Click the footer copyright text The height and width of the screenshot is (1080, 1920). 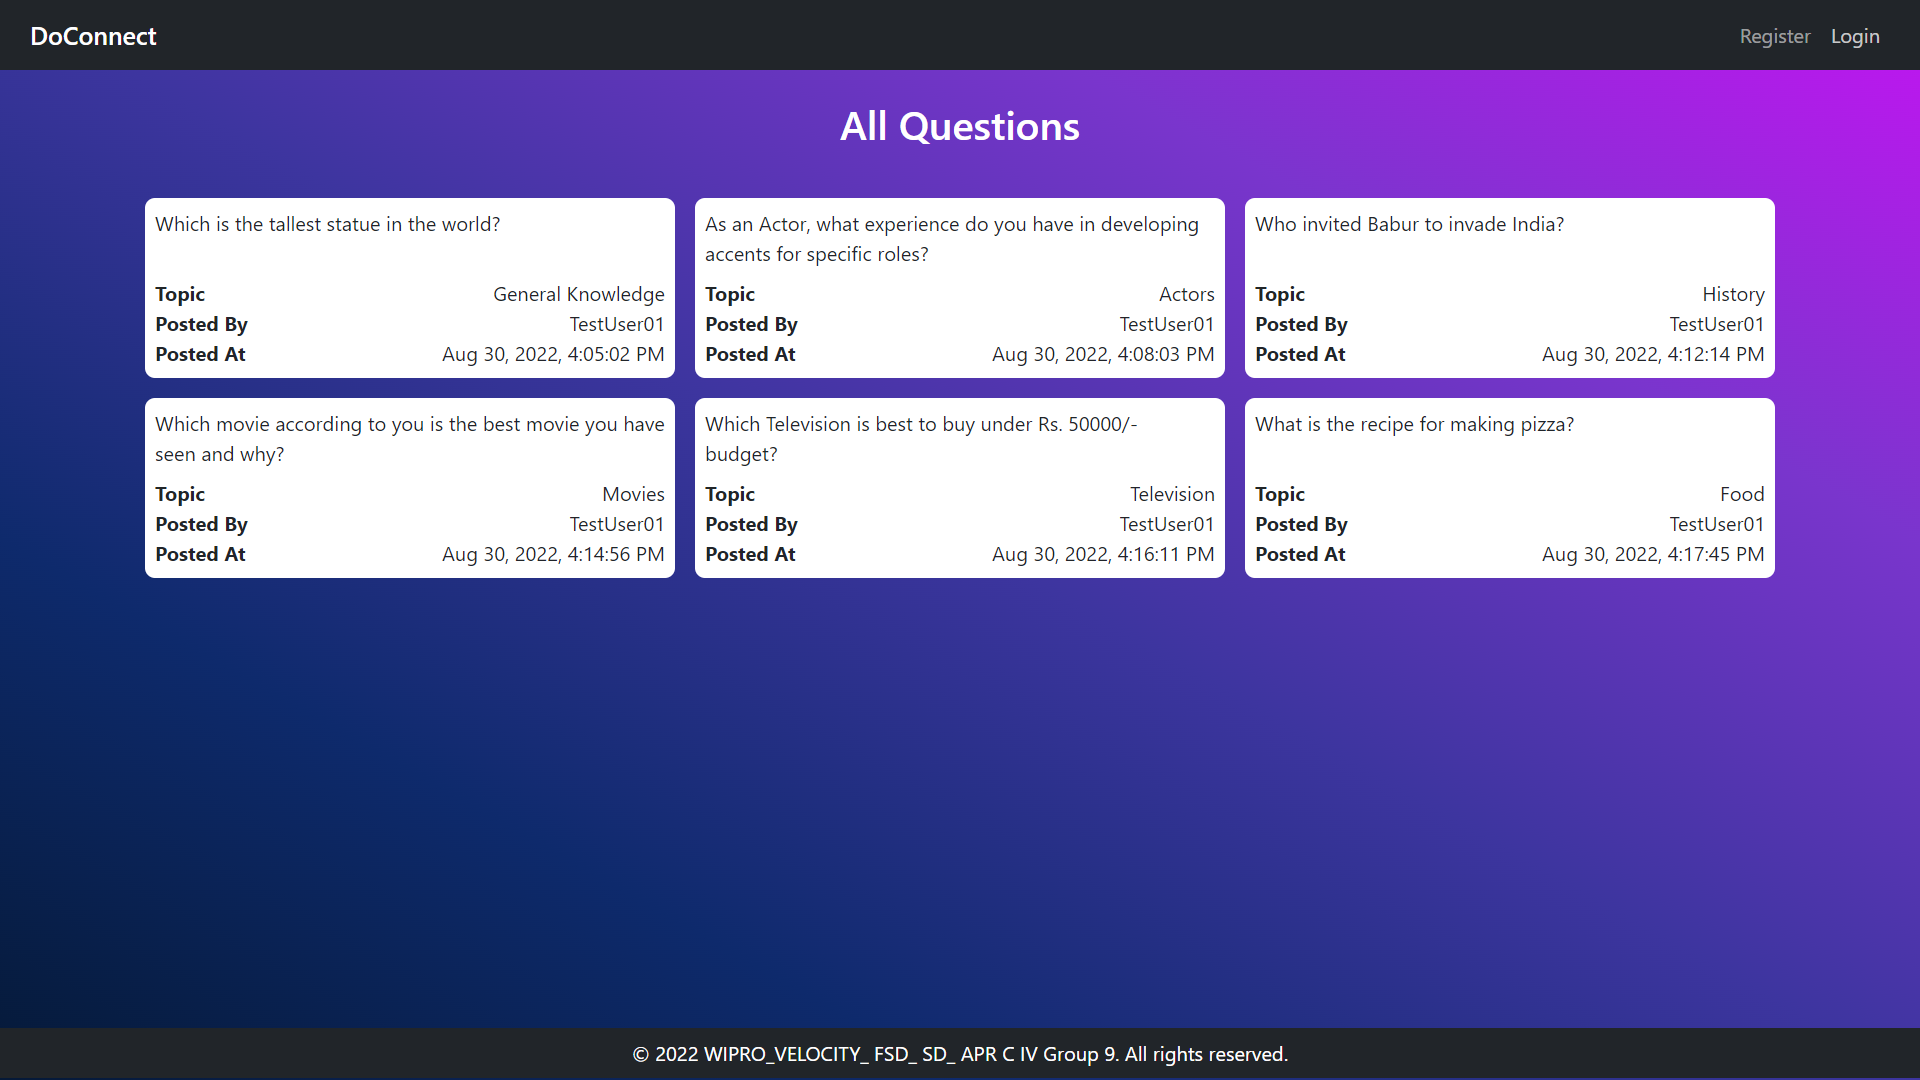coord(959,1054)
